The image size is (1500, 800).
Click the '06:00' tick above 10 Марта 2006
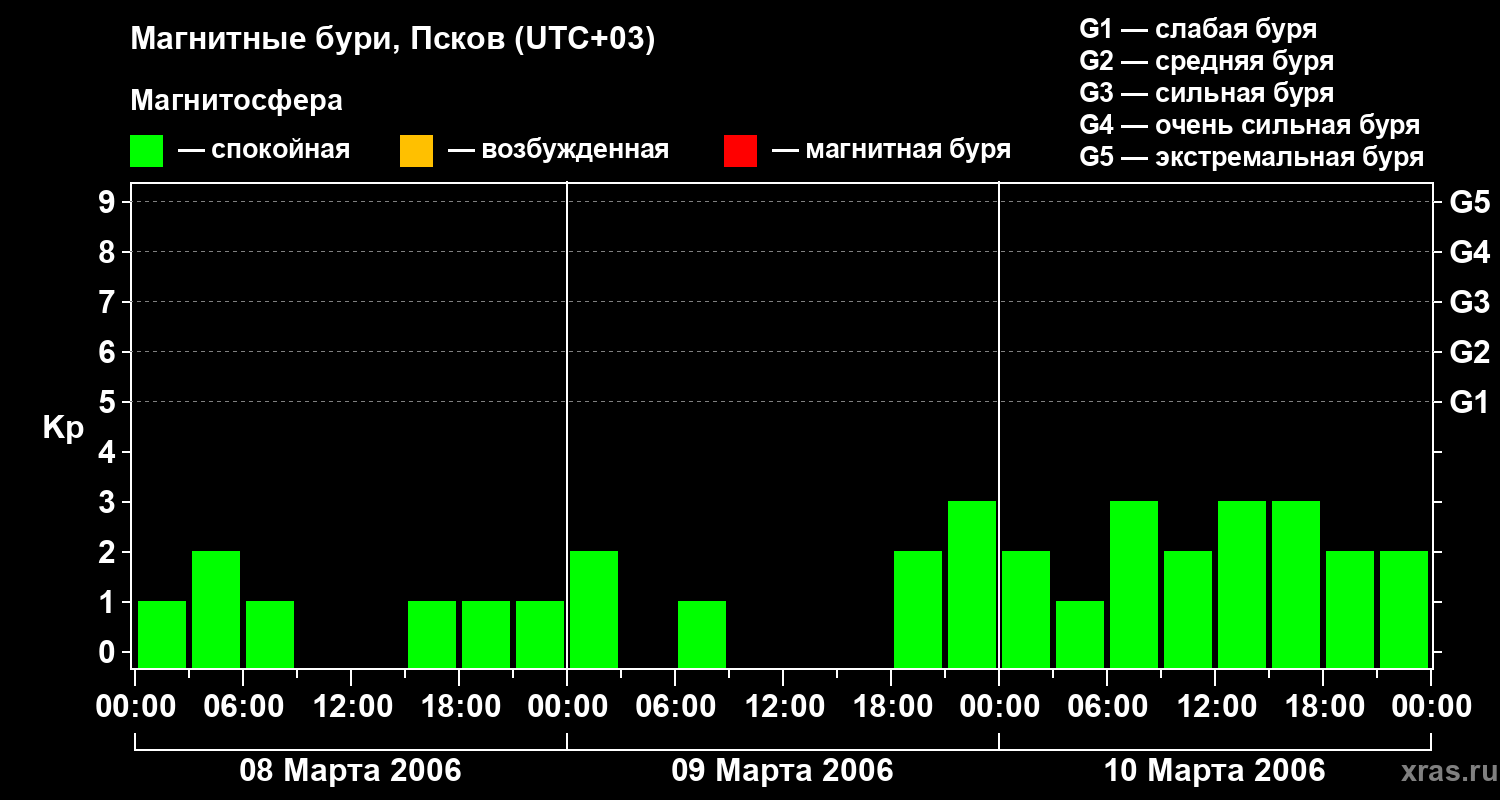(1108, 707)
